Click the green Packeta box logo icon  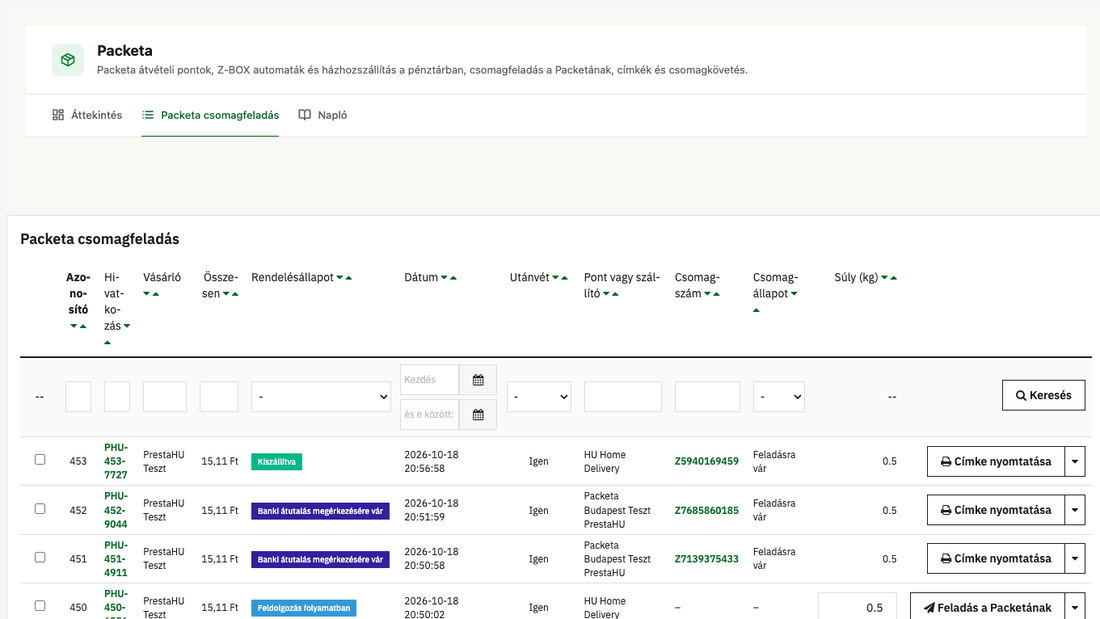click(67, 60)
